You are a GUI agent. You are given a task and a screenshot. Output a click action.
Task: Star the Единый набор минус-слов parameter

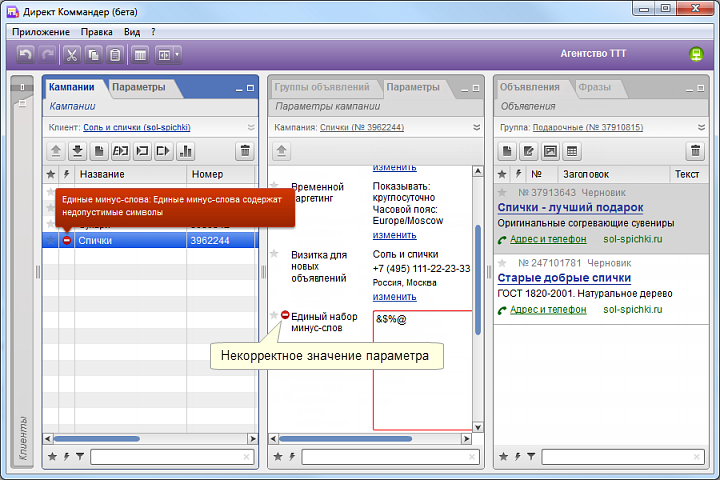coord(274,315)
